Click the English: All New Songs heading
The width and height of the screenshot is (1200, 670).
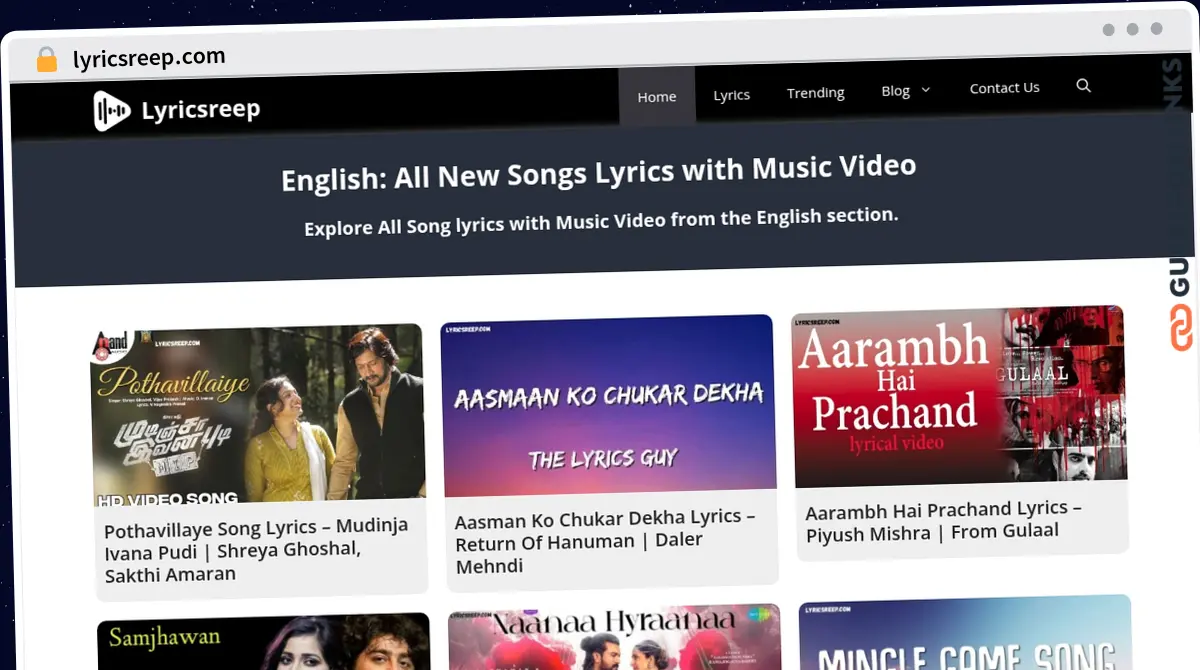tap(598, 173)
